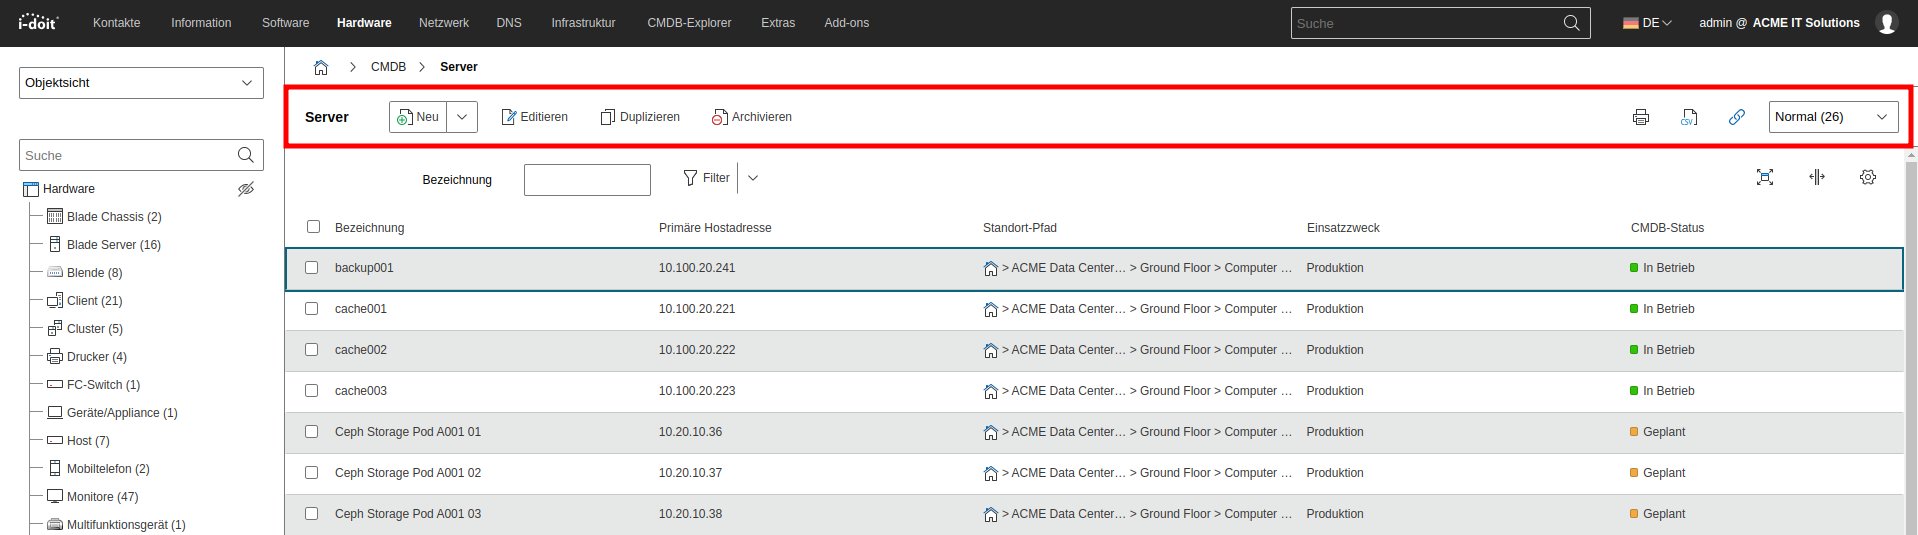Click the column width adjust icon

pyautogui.click(x=1817, y=177)
